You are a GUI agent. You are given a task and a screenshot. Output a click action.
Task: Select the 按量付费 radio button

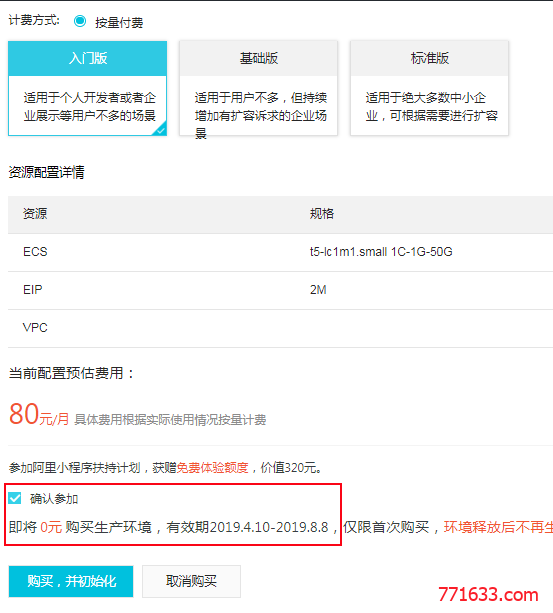click(x=80, y=22)
